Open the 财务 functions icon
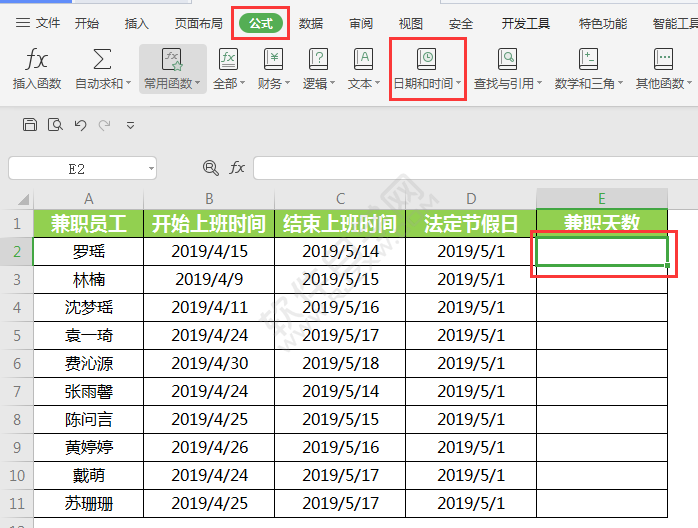Screen dimensions: 698x528 tap(273, 59)
